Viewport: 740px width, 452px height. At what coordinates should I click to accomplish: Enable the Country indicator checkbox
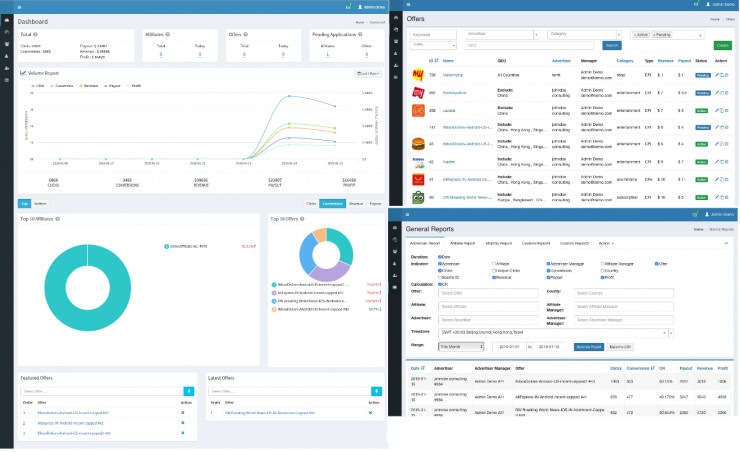point(603,271)
